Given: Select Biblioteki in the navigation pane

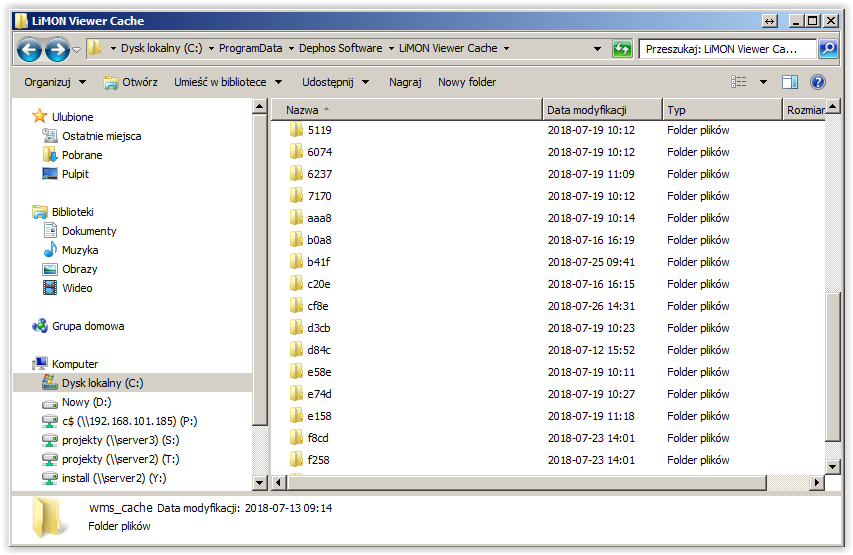Looking at the screenshot, I should [72, 212].
